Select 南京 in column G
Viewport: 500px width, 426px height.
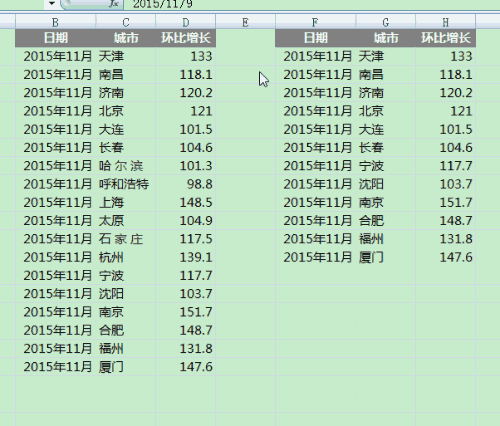point(386,202)
